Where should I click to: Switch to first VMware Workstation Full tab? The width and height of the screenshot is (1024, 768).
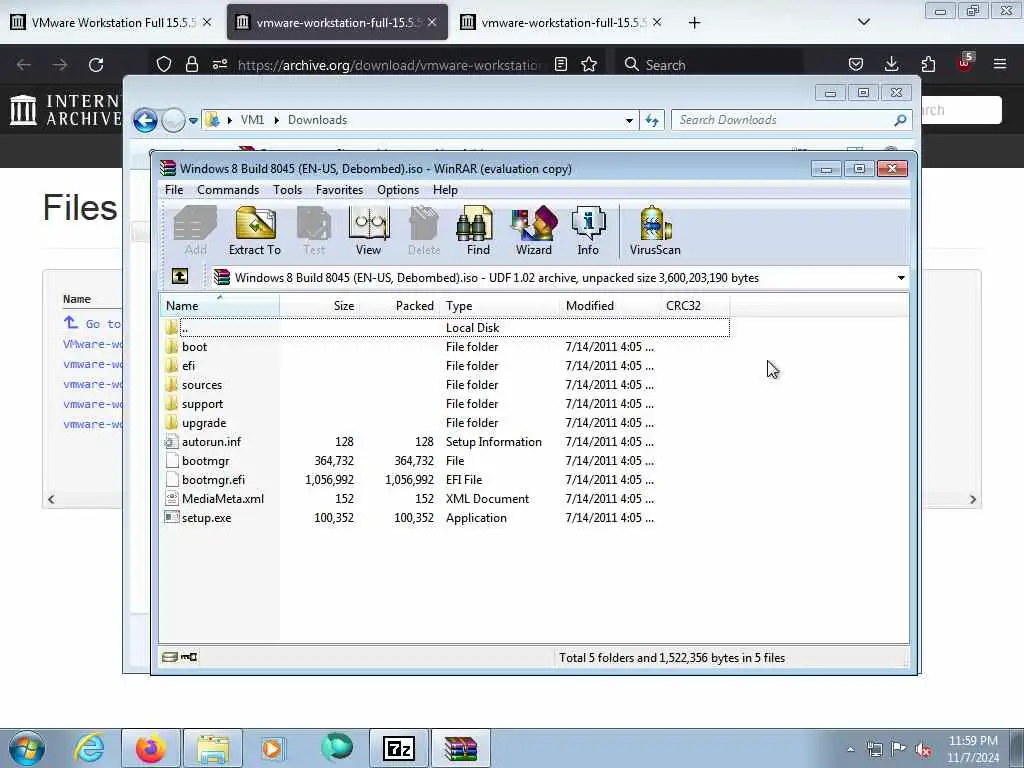coord(112,22)
